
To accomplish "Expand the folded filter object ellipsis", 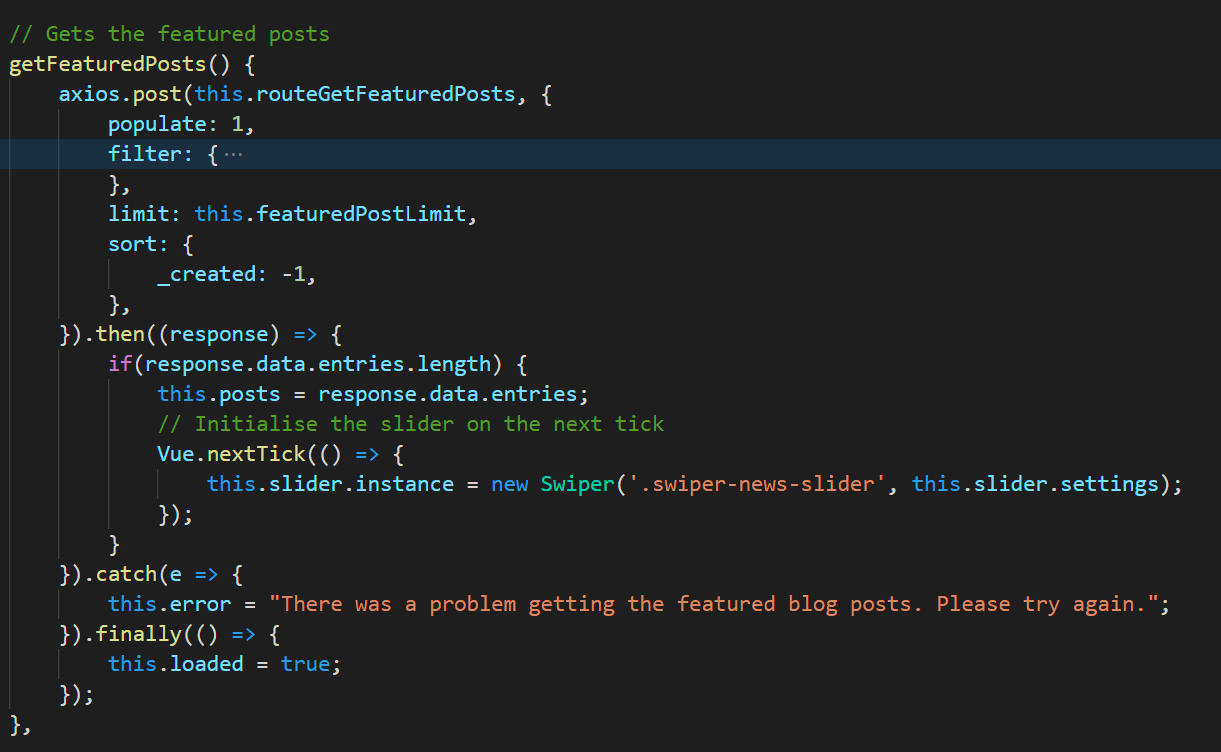I will (x=233, y=155).
